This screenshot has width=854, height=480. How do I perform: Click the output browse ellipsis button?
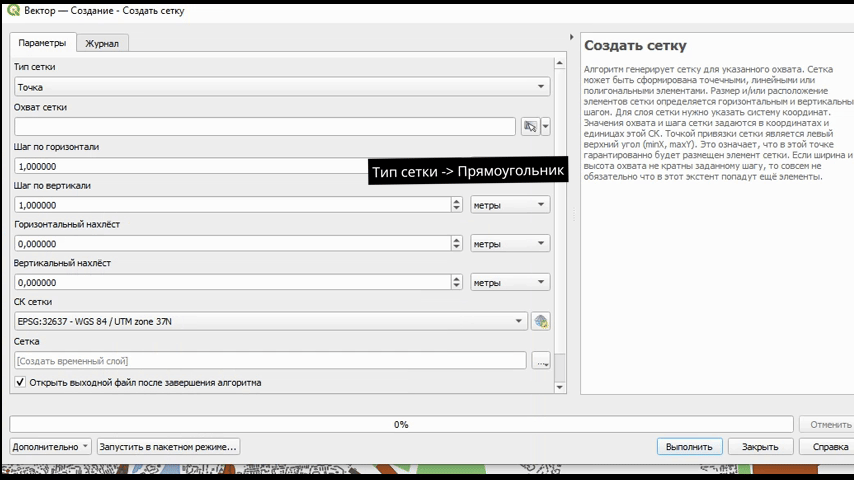pos(541,361)
